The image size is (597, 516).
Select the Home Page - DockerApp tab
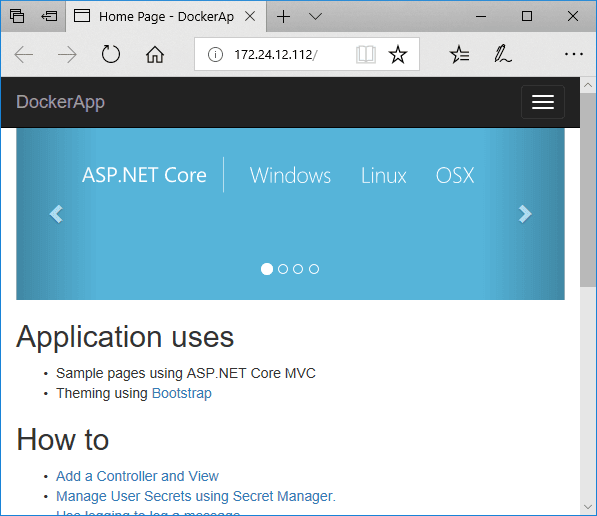pyautogui.click(x=166, y=16)
